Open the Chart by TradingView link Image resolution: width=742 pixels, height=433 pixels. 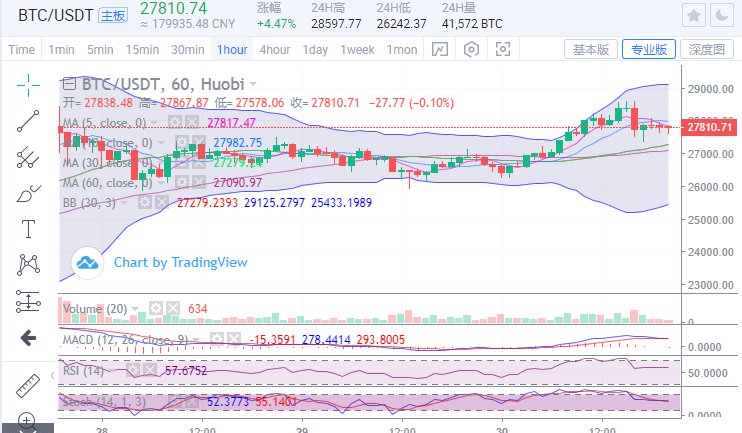[x=180, y=262]
